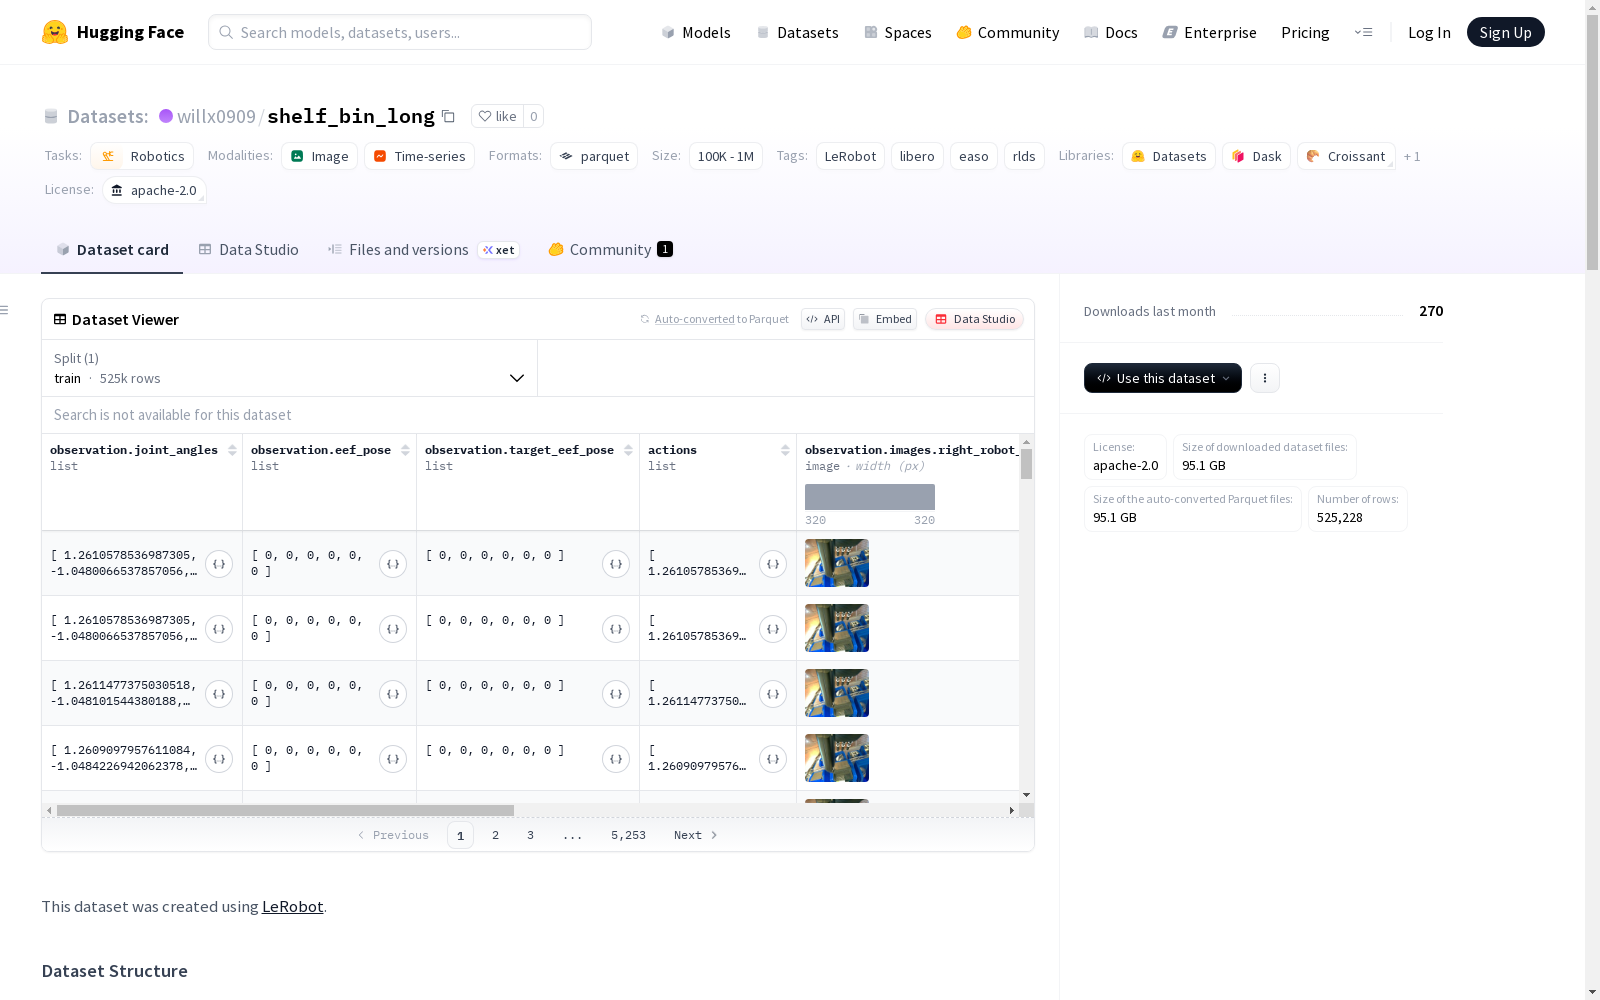The height and width of the screenshot is (1000, 1600).
Task: Switch to the Dataset card tab
Action: [x=112, y=250]
